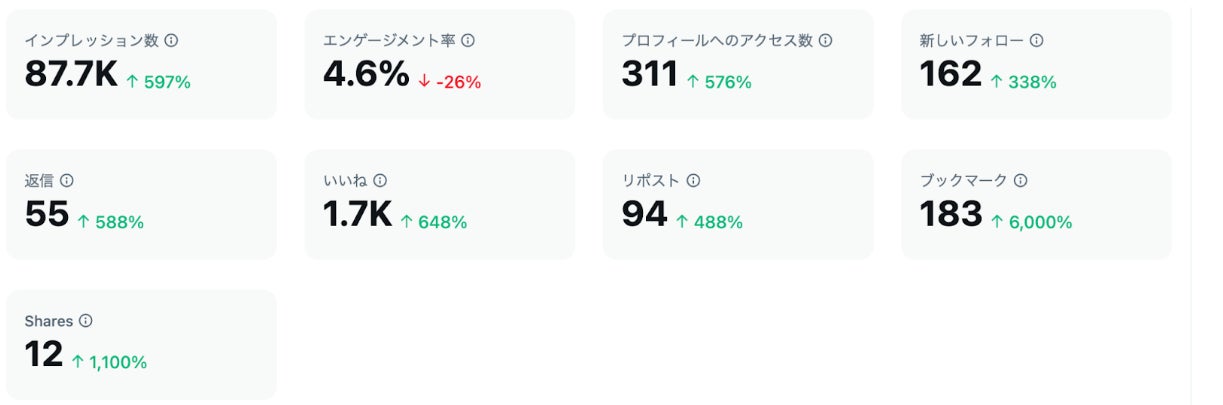
Task: Open info icon for プロフィールへのアクセス数
Action: [x=825, y=41]
